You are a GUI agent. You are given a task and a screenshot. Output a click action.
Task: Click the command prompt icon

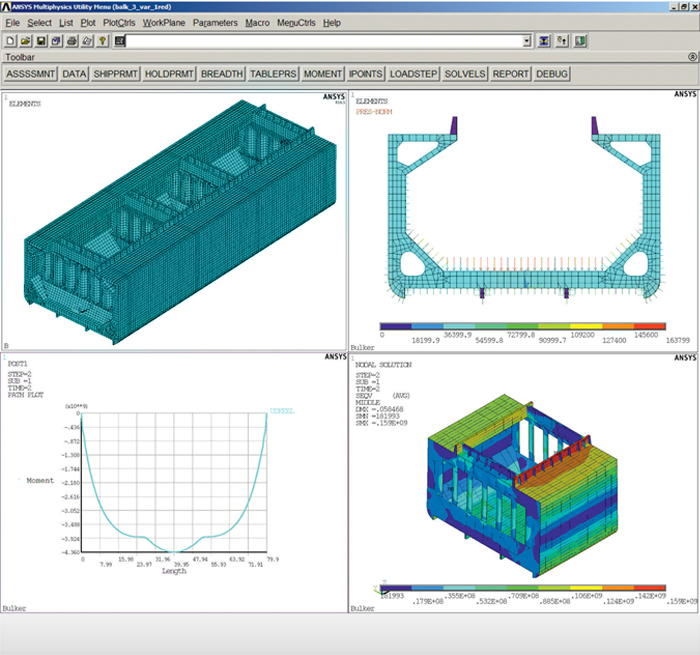coord(120,41)
